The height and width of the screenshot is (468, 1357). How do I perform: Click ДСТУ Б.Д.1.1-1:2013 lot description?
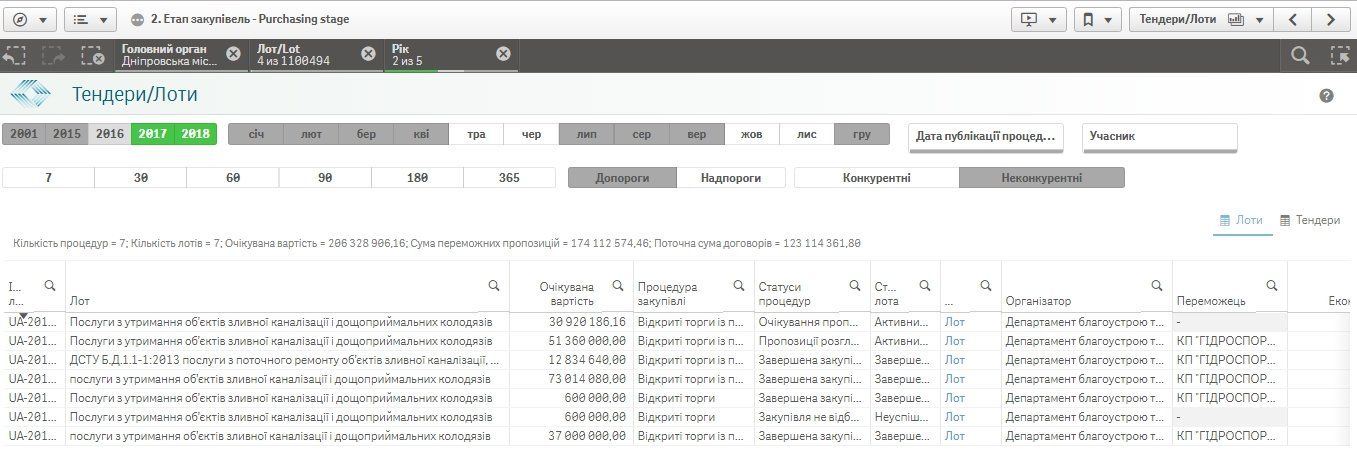pos(286,360)
